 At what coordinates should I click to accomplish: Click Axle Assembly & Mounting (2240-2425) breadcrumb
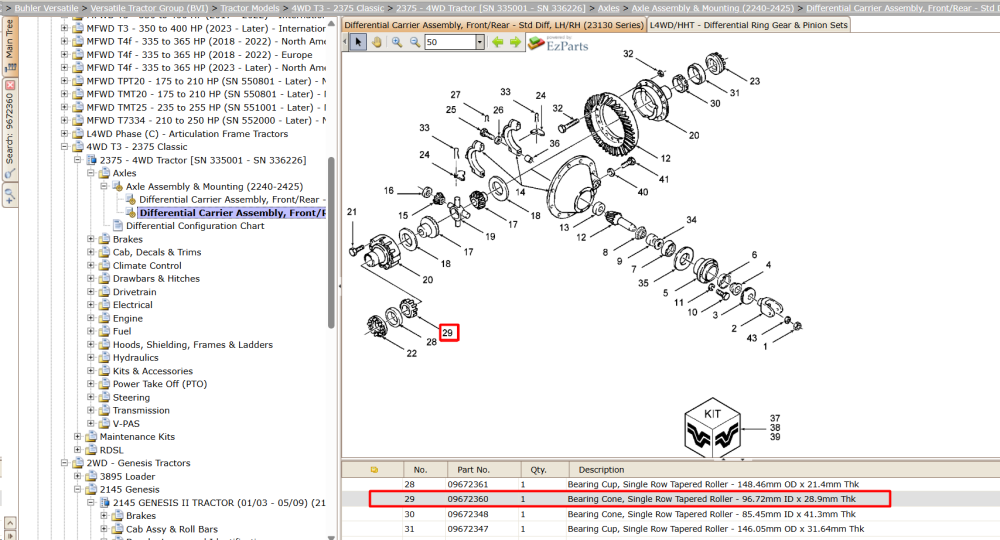(713, 8)
